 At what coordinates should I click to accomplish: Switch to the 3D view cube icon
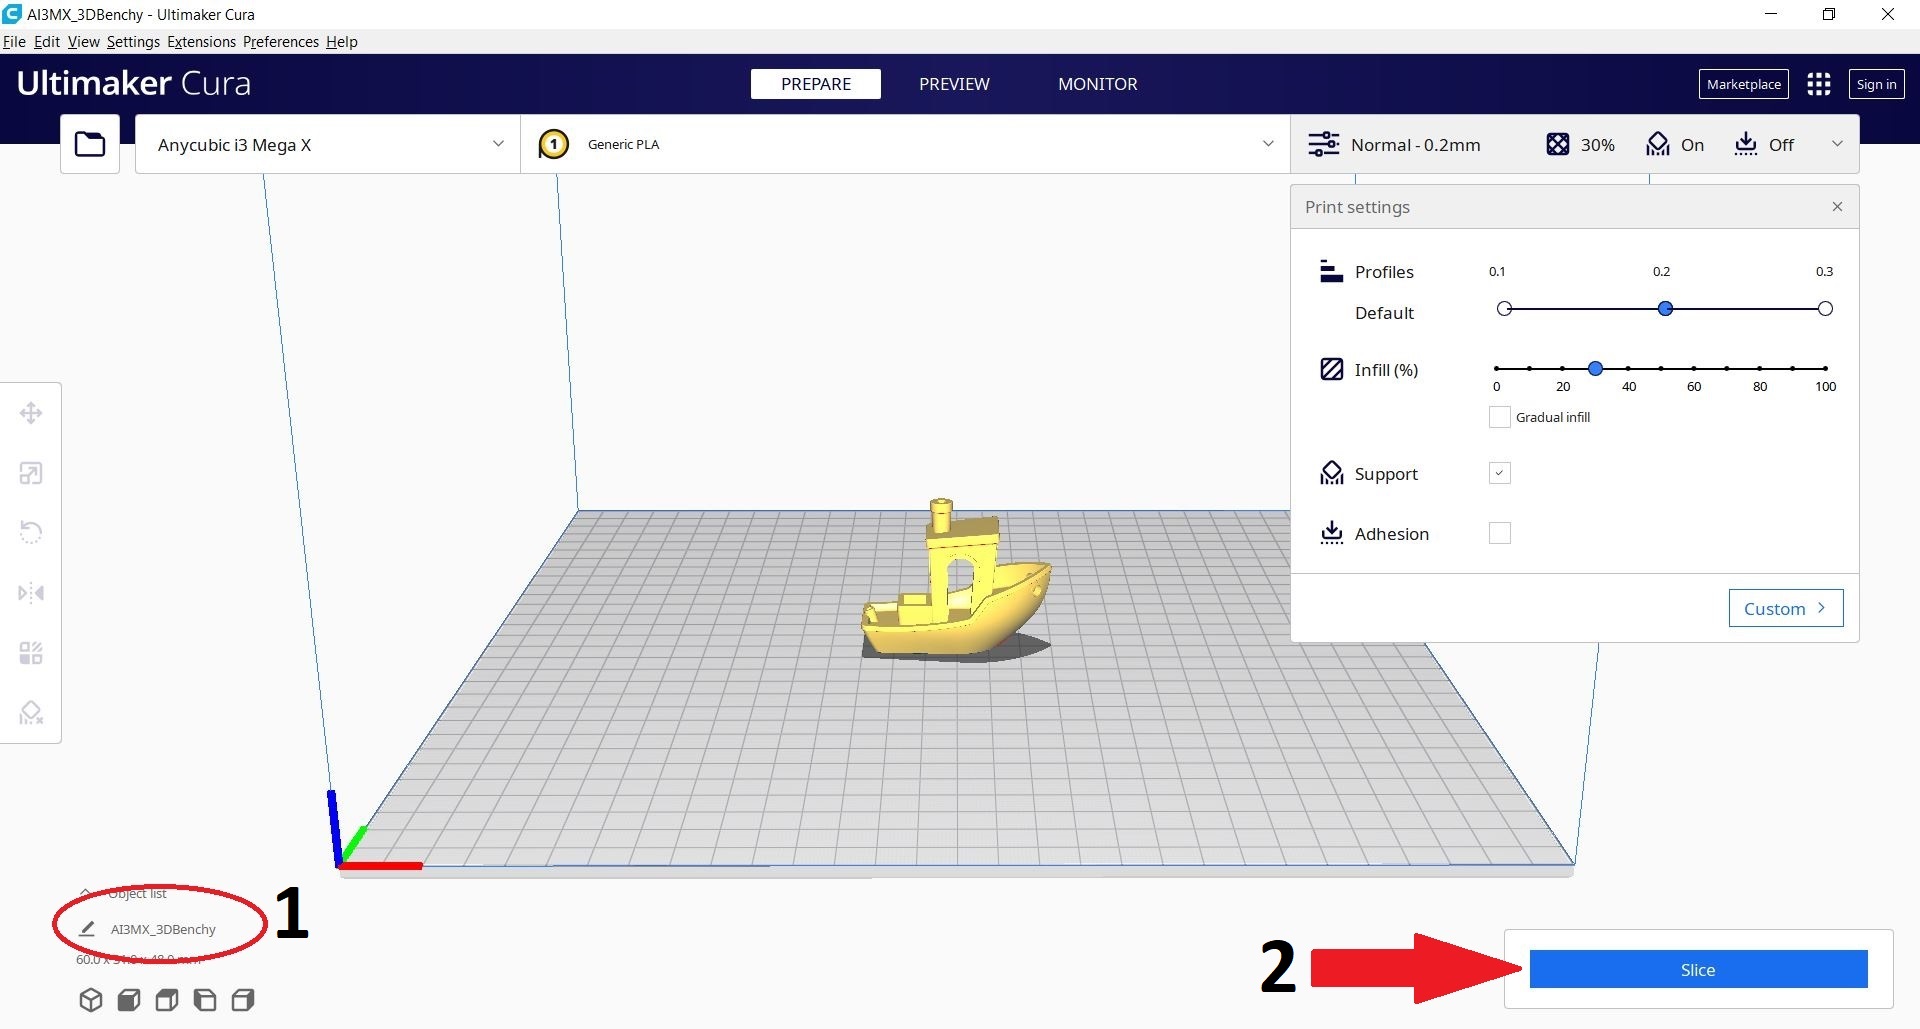pos(91,1000)
